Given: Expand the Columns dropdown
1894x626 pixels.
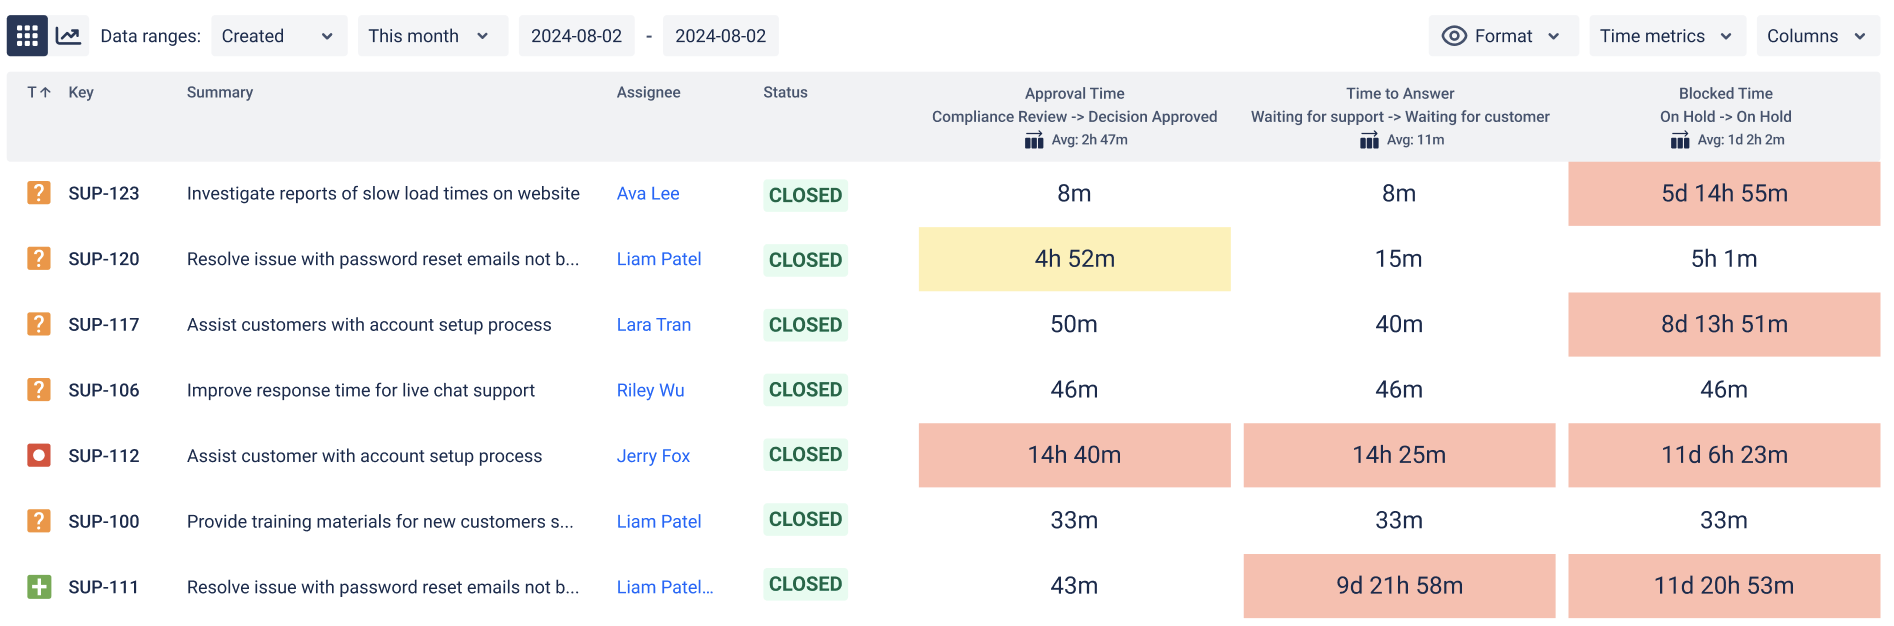Looking at the screenshot, I should point(1818,36).
